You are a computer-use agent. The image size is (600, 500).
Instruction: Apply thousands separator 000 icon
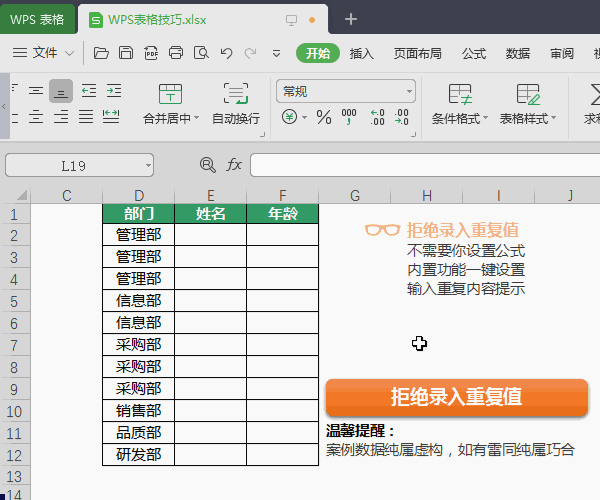(349, 117)
